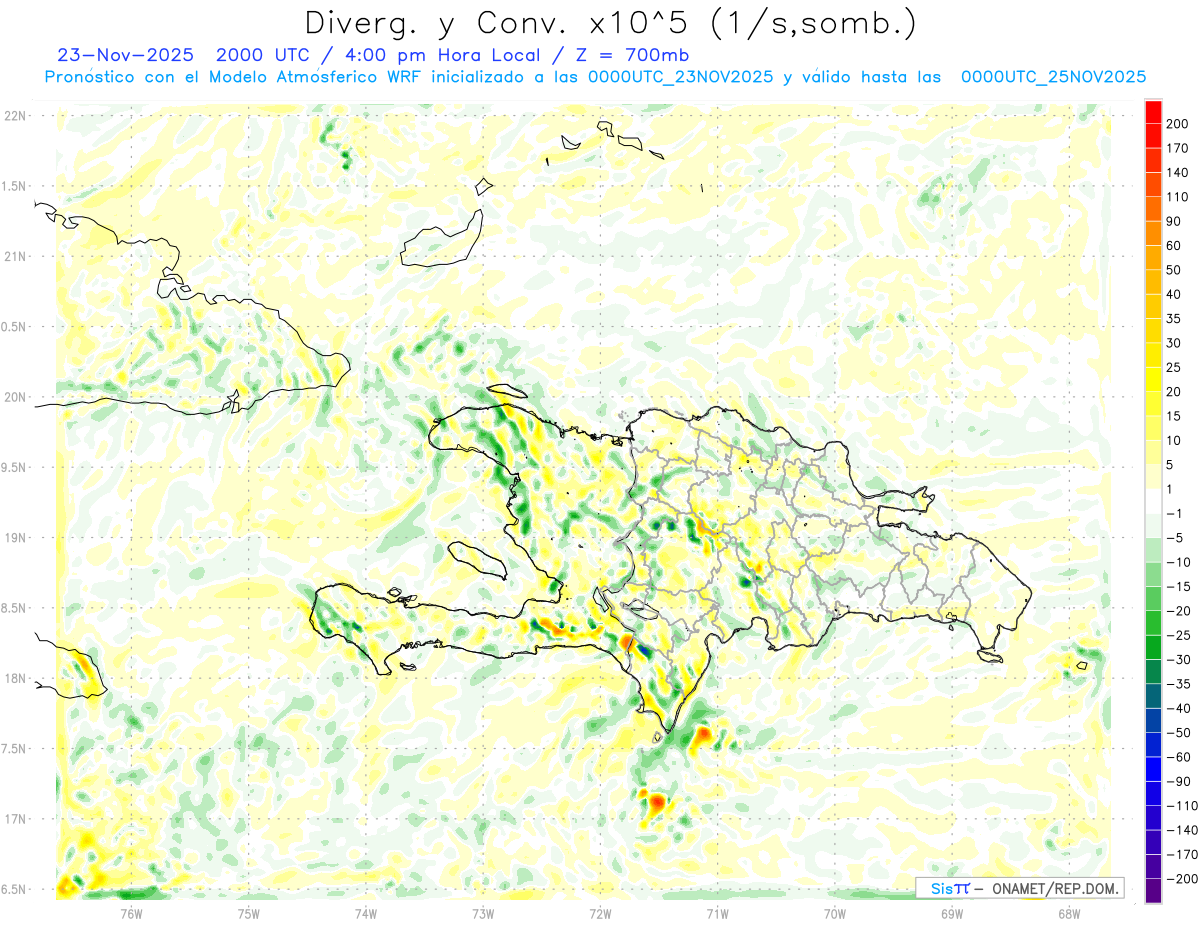
Task: Click the '20N' latitude axis label
Action: 15,397
